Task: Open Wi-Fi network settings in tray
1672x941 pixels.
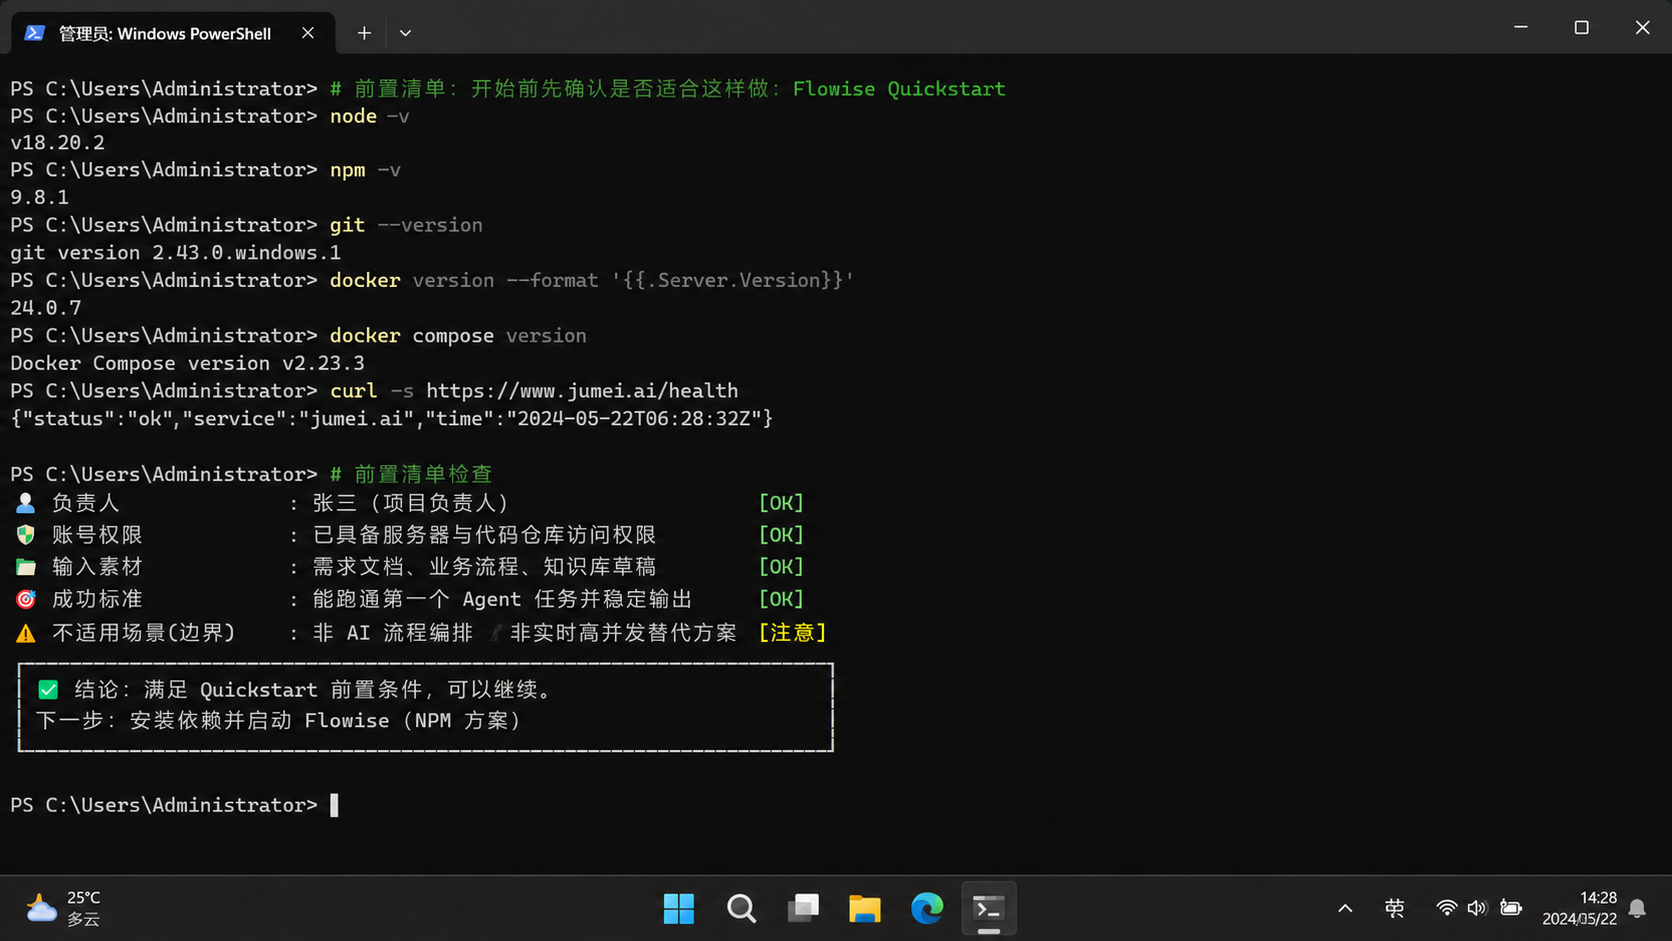Action: [x=1446, y=908]
